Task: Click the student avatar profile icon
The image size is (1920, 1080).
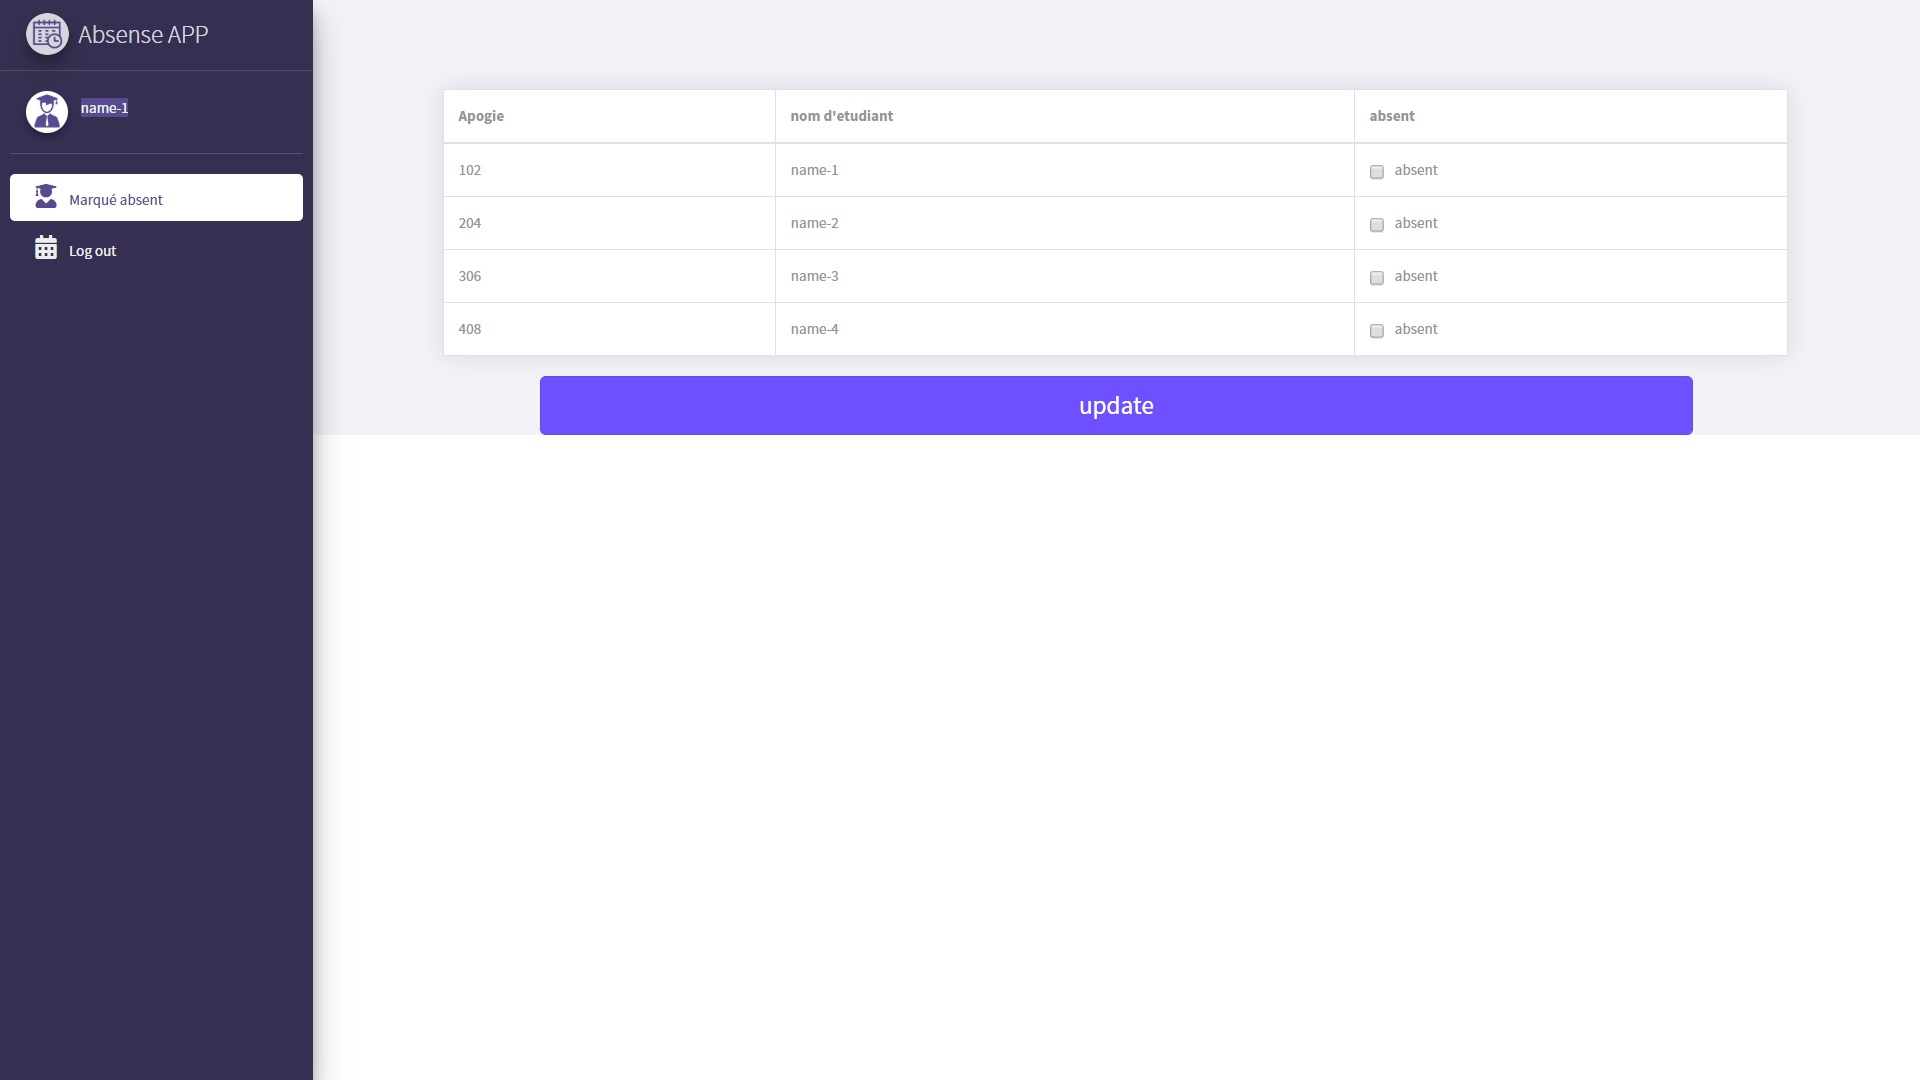Action: tap(47, 112)
